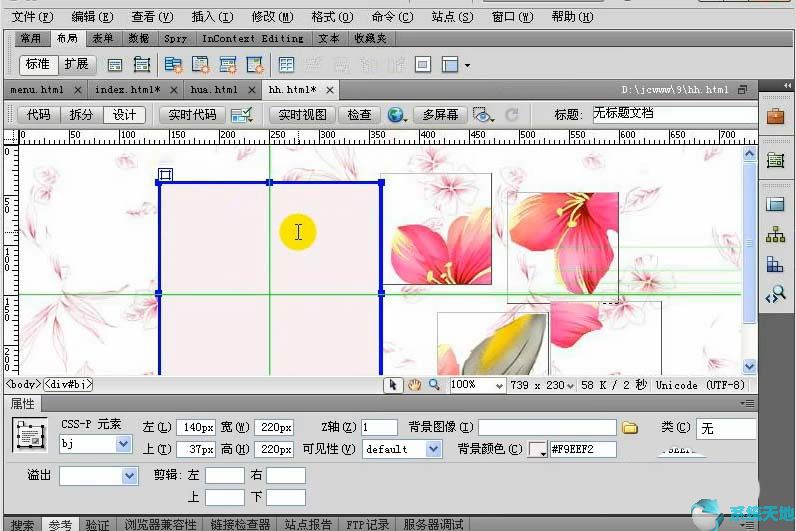796x531 pixels.
Task: Switch to the index.html document tab
Action: click(127, 90)
